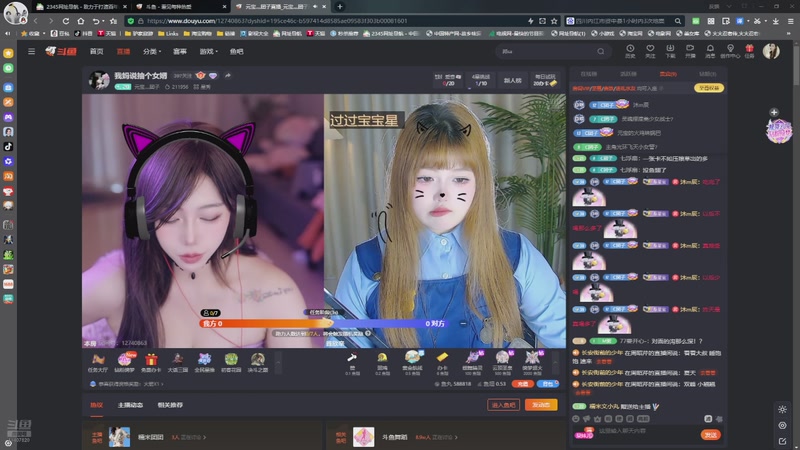The image size is (800, 450).
Task: Open a new browser tab
Action: point(340,7)
